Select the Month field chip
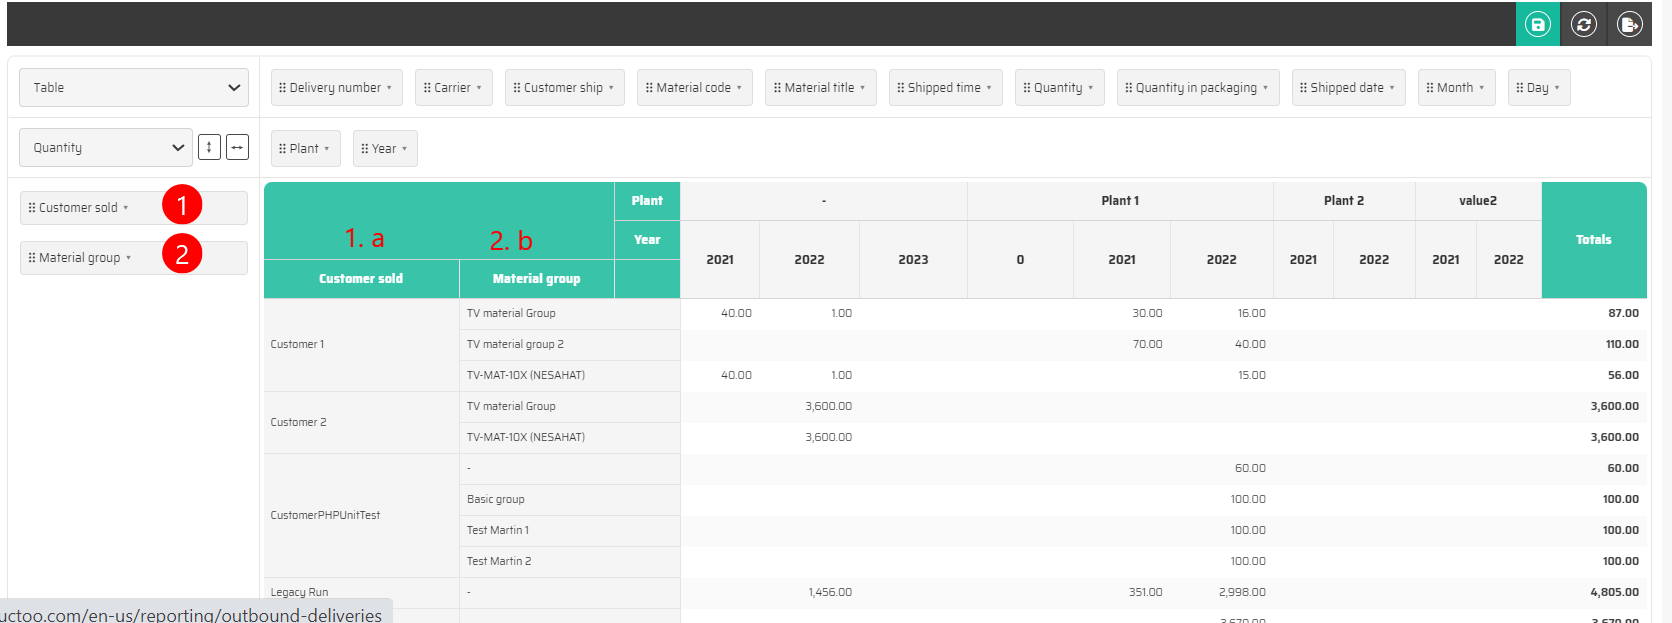This screenshot has height=623, width=1672. tap(1455, 88)
